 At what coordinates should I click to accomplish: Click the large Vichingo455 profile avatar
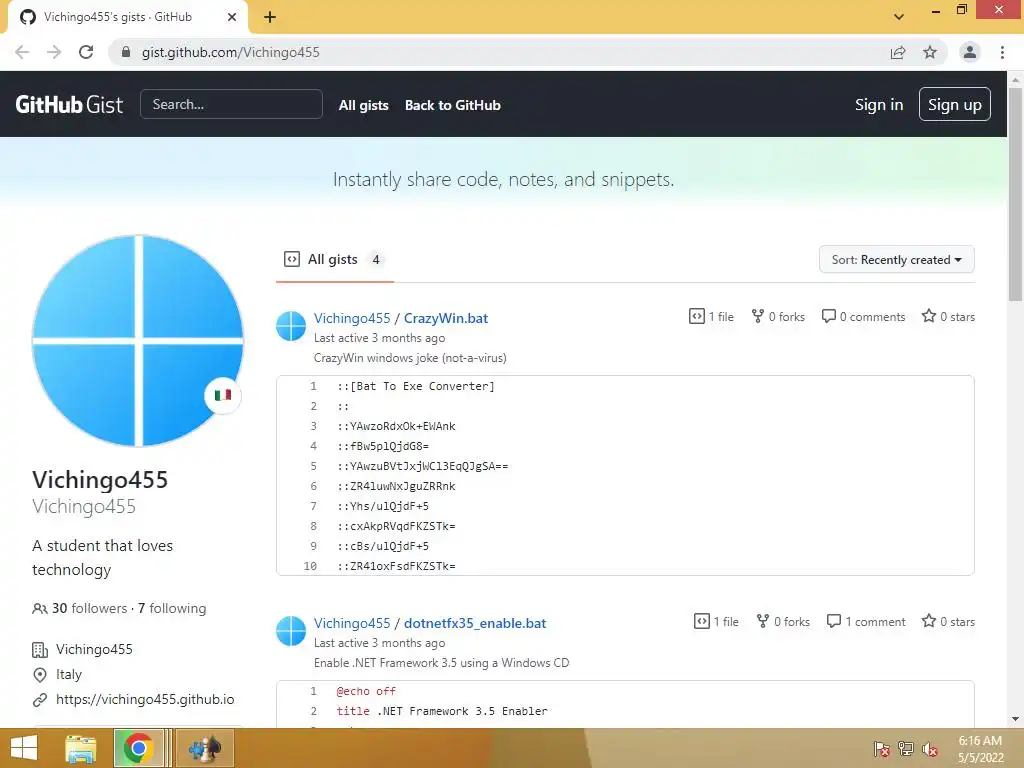[x=138, y=341]
